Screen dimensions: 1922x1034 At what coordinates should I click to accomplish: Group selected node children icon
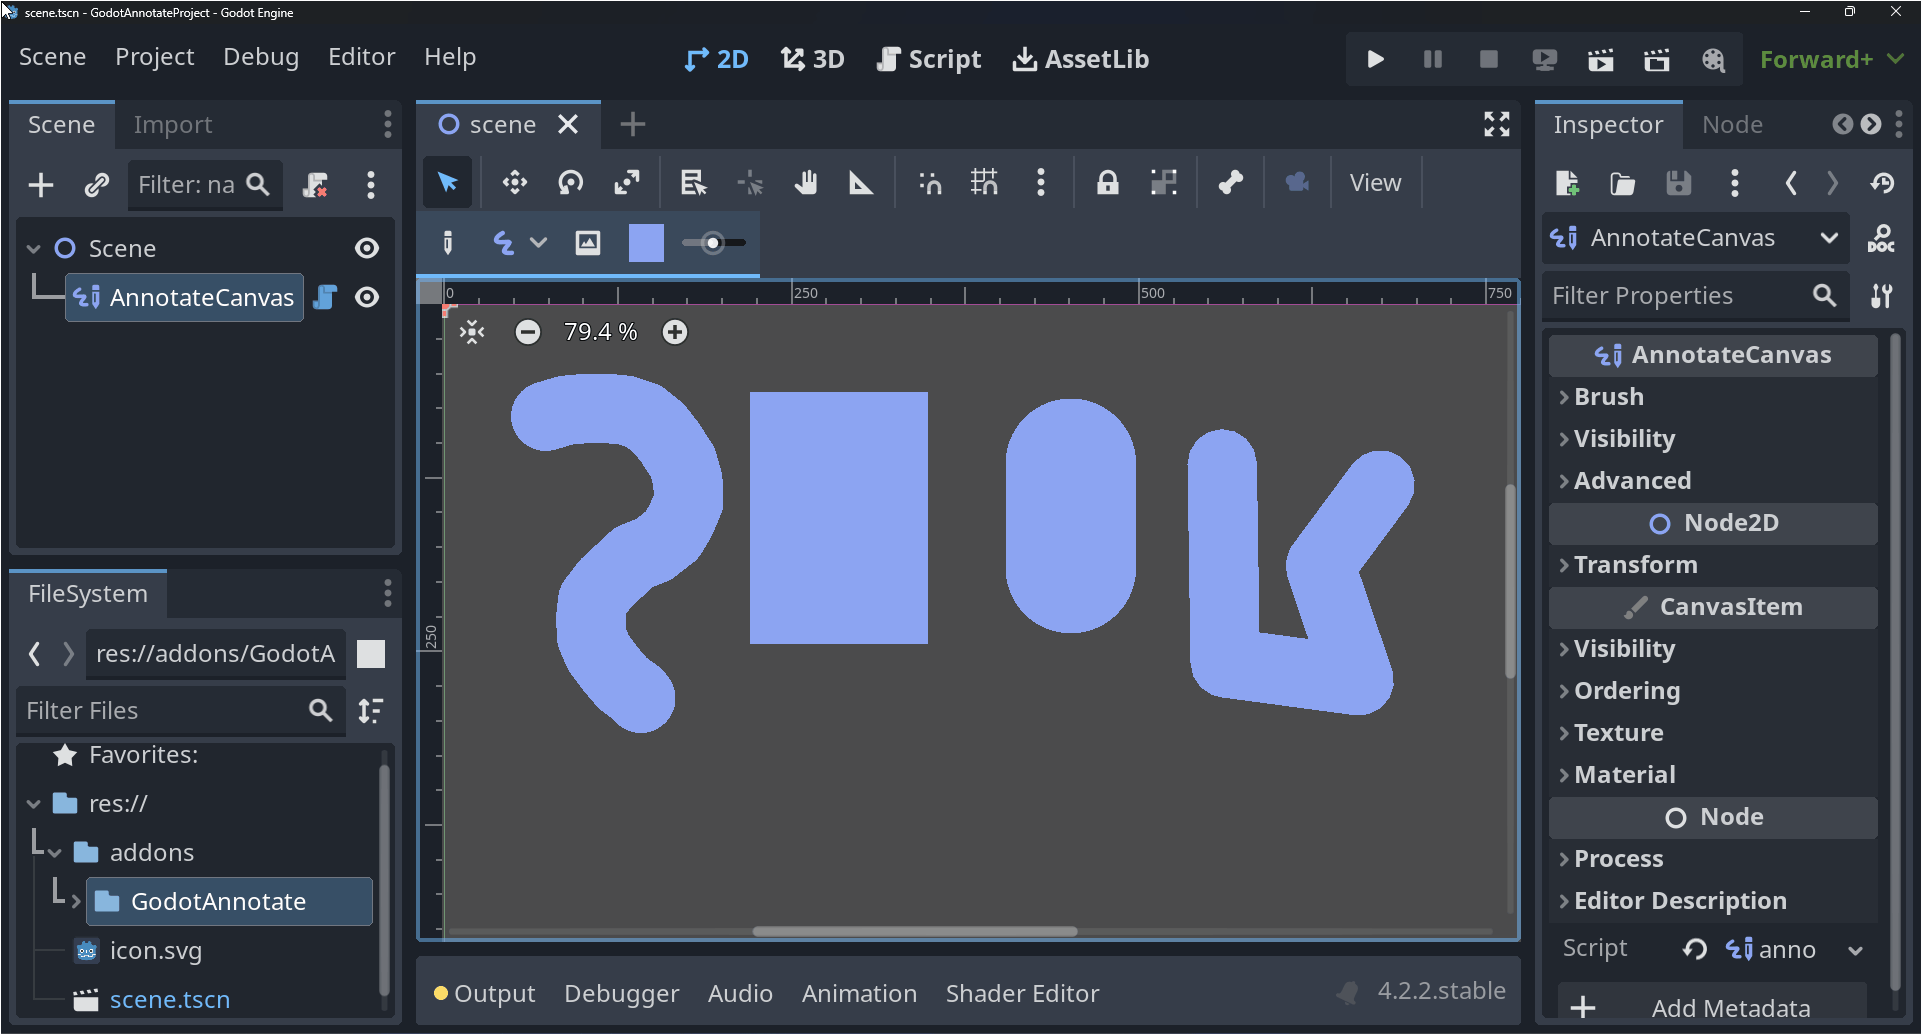(x=1163, y=183)
